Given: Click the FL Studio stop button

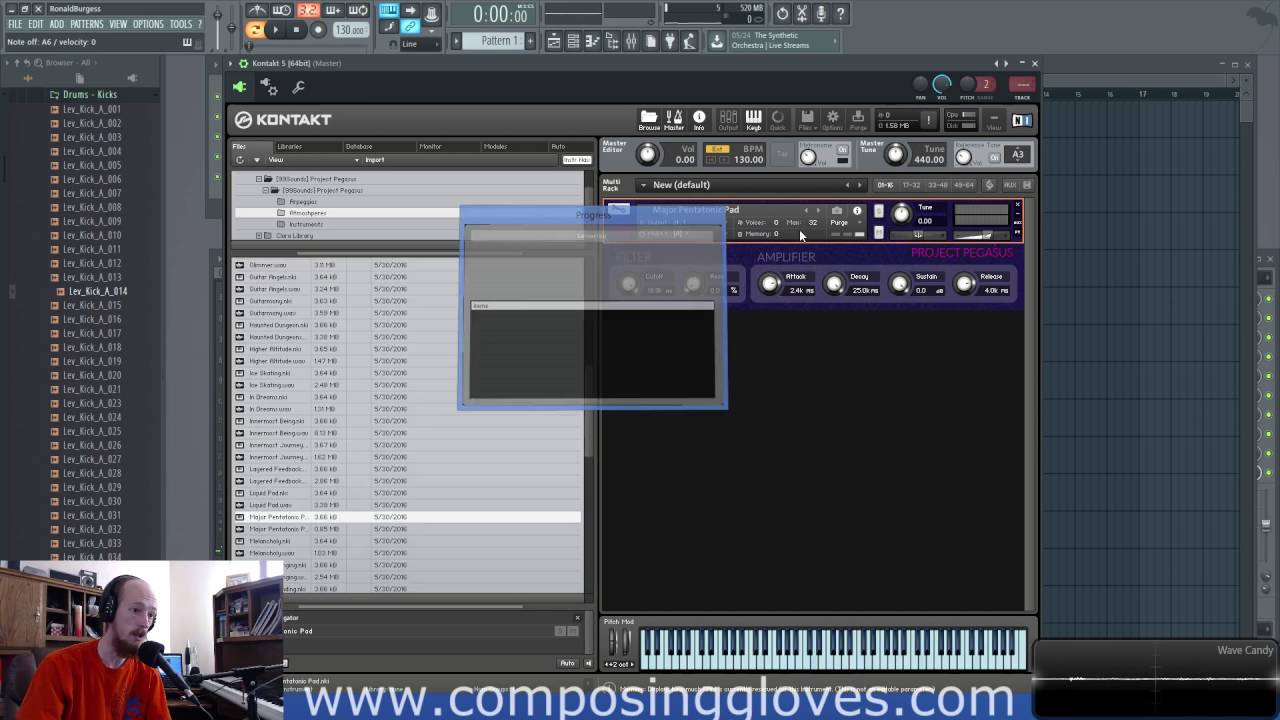Looking at the screenshot, I should tap(296, 30).
